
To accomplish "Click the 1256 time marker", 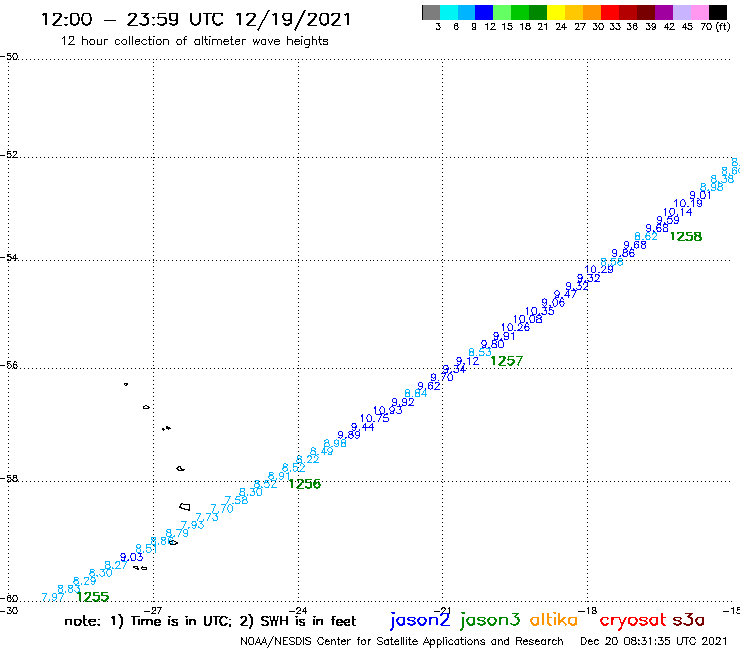I will coord(304,484).
